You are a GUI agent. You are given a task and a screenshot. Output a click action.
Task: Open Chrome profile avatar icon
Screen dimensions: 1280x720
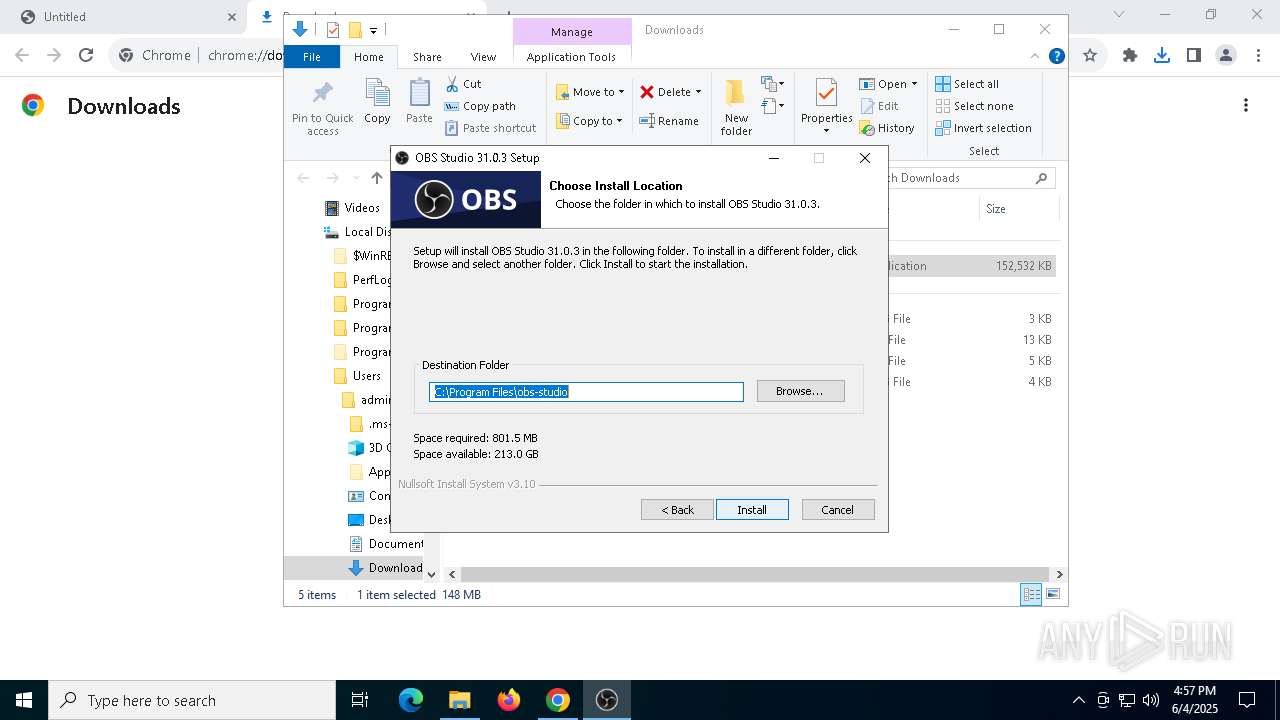click(x=1225, y=56)
